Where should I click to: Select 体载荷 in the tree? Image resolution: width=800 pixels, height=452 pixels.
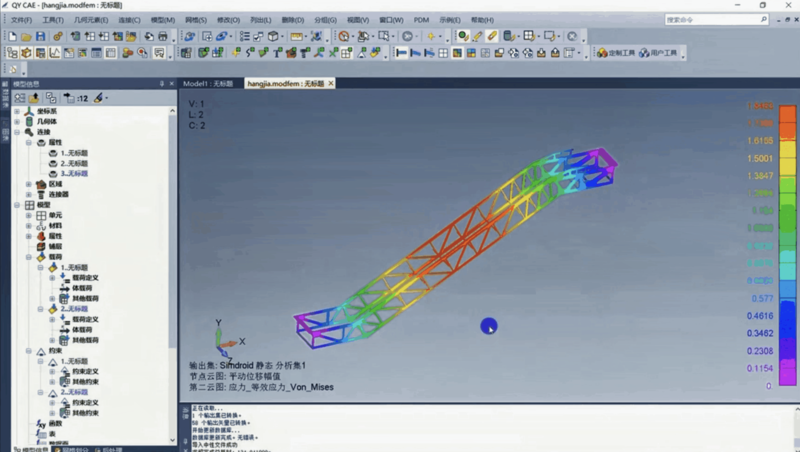pos(81,288)
